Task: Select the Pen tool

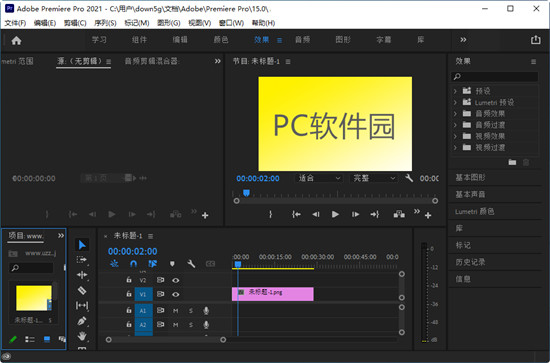Action: click(82, 321)
